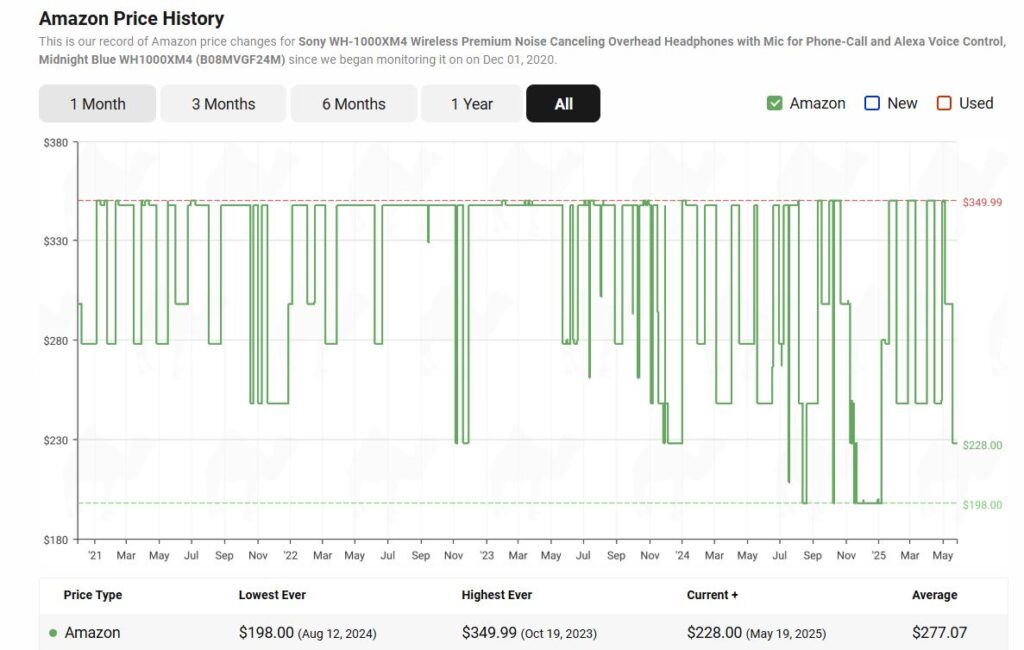Select the All time range tab
The image size is (1024, 650).
pos(563,104)
